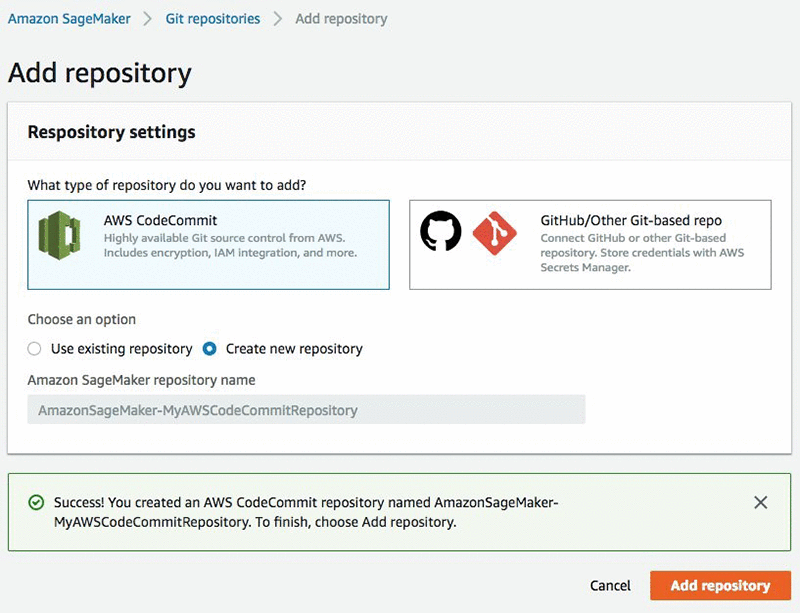Open Git repositories breadcrumb link
The width and height of the screenshot is (800, 613).
tap(212, 18)
